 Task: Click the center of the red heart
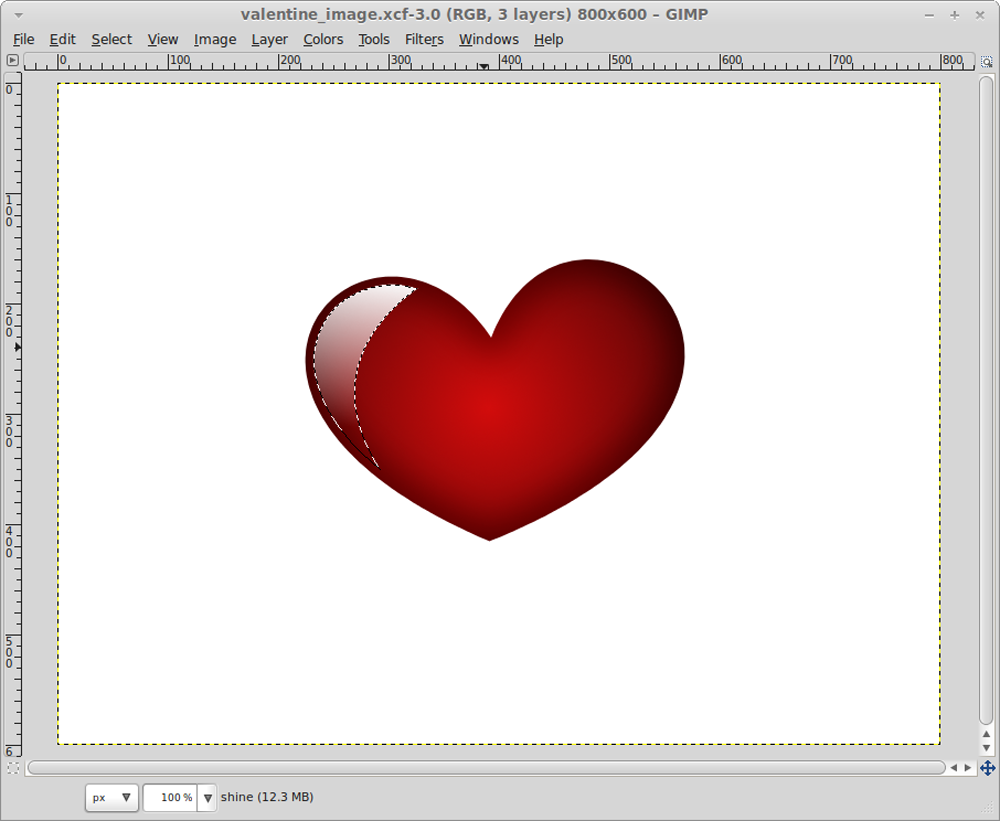click(x=490, y=400)
